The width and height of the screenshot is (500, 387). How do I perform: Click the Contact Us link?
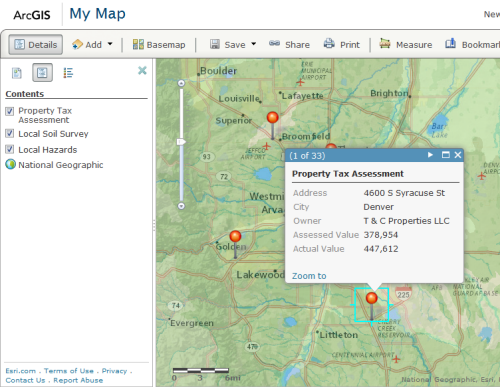(x=25, y=380)
